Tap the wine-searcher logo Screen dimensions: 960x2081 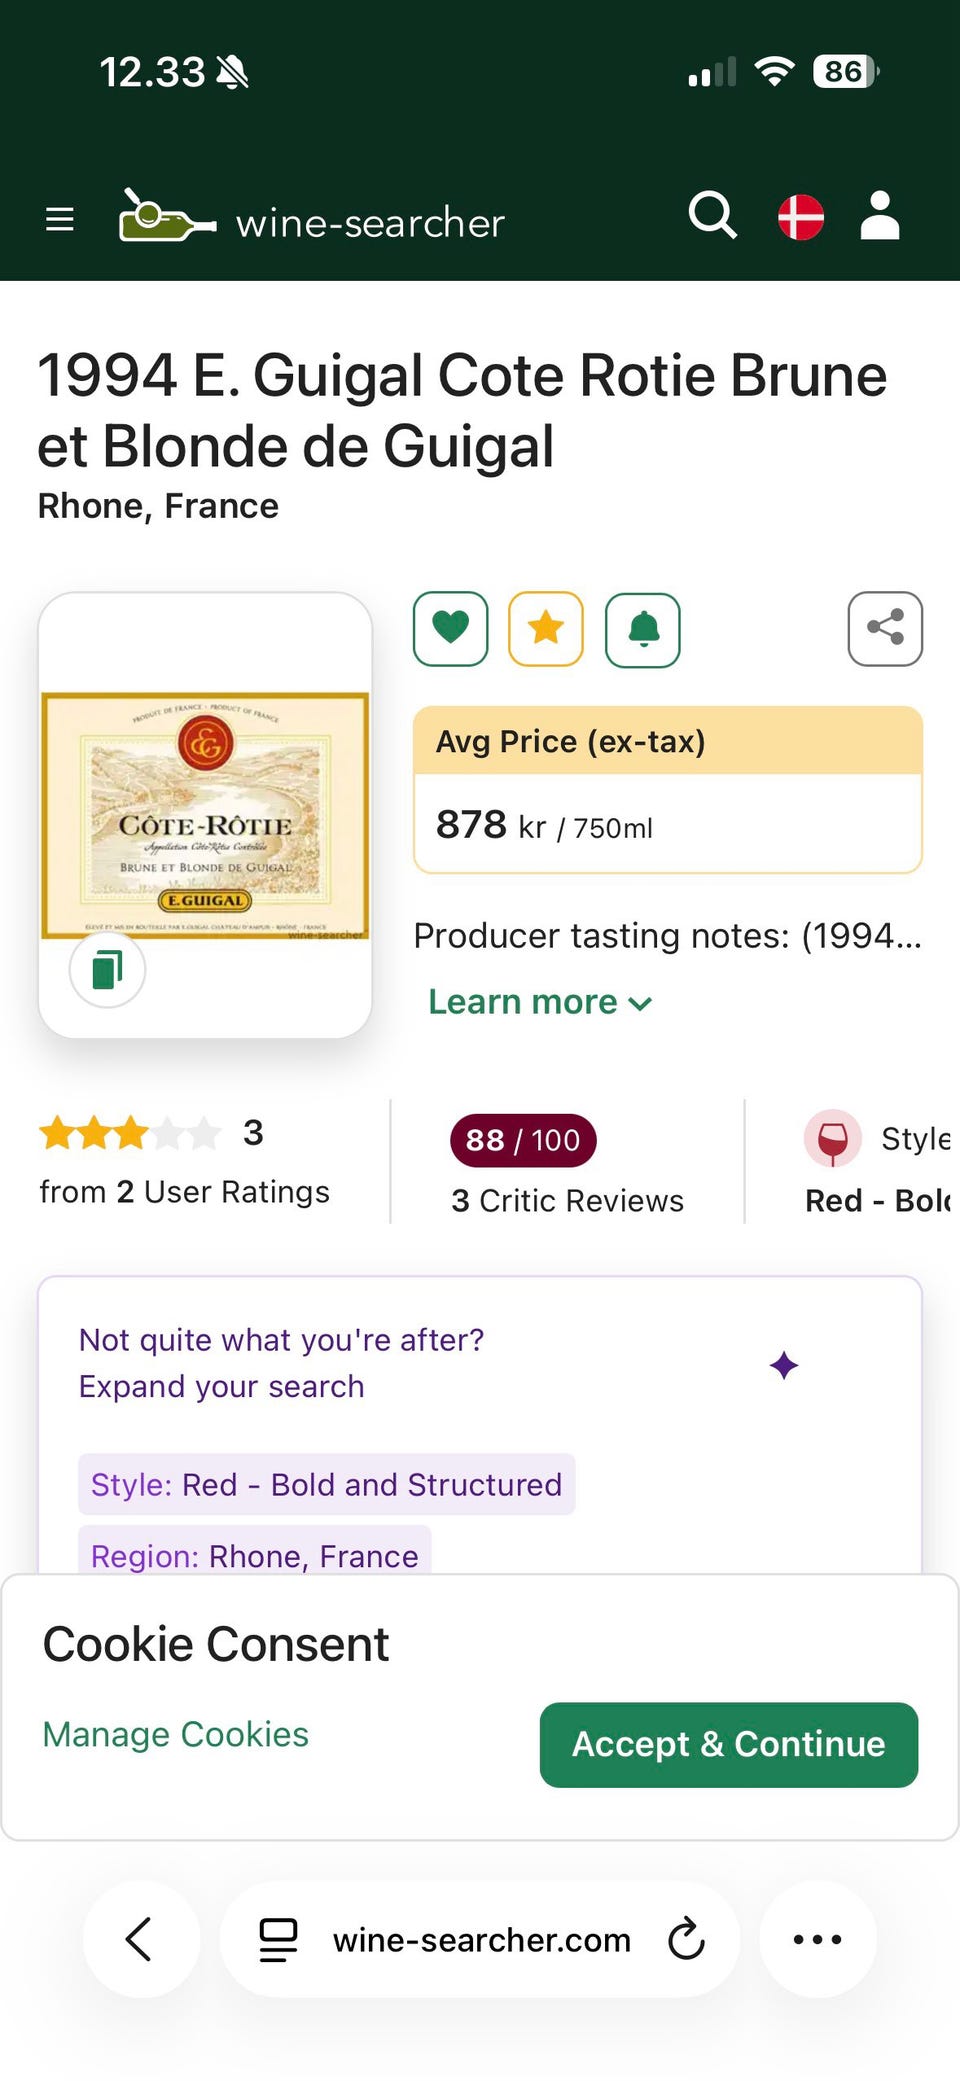pyautogui.click(x=312, y=218)
